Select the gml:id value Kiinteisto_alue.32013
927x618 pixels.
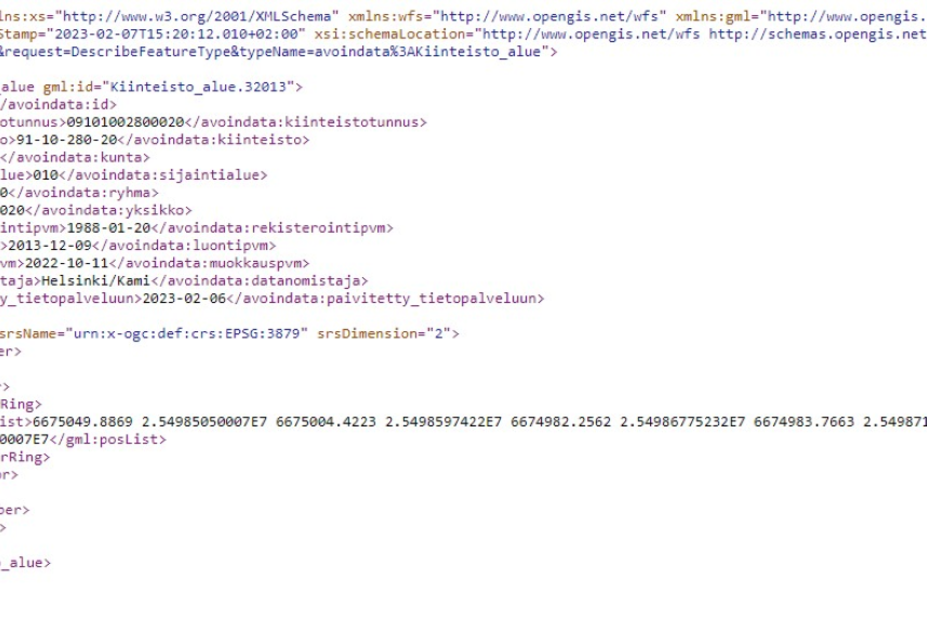click(x=198, y=87)
